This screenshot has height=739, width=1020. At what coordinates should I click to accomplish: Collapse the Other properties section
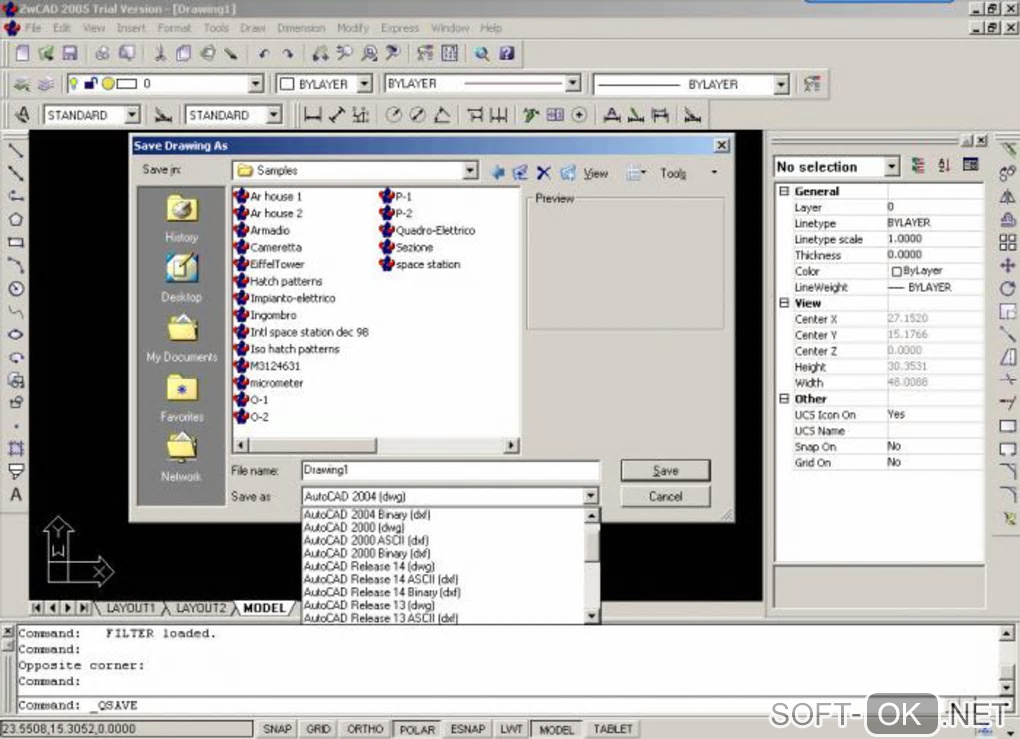pos(784,399)
